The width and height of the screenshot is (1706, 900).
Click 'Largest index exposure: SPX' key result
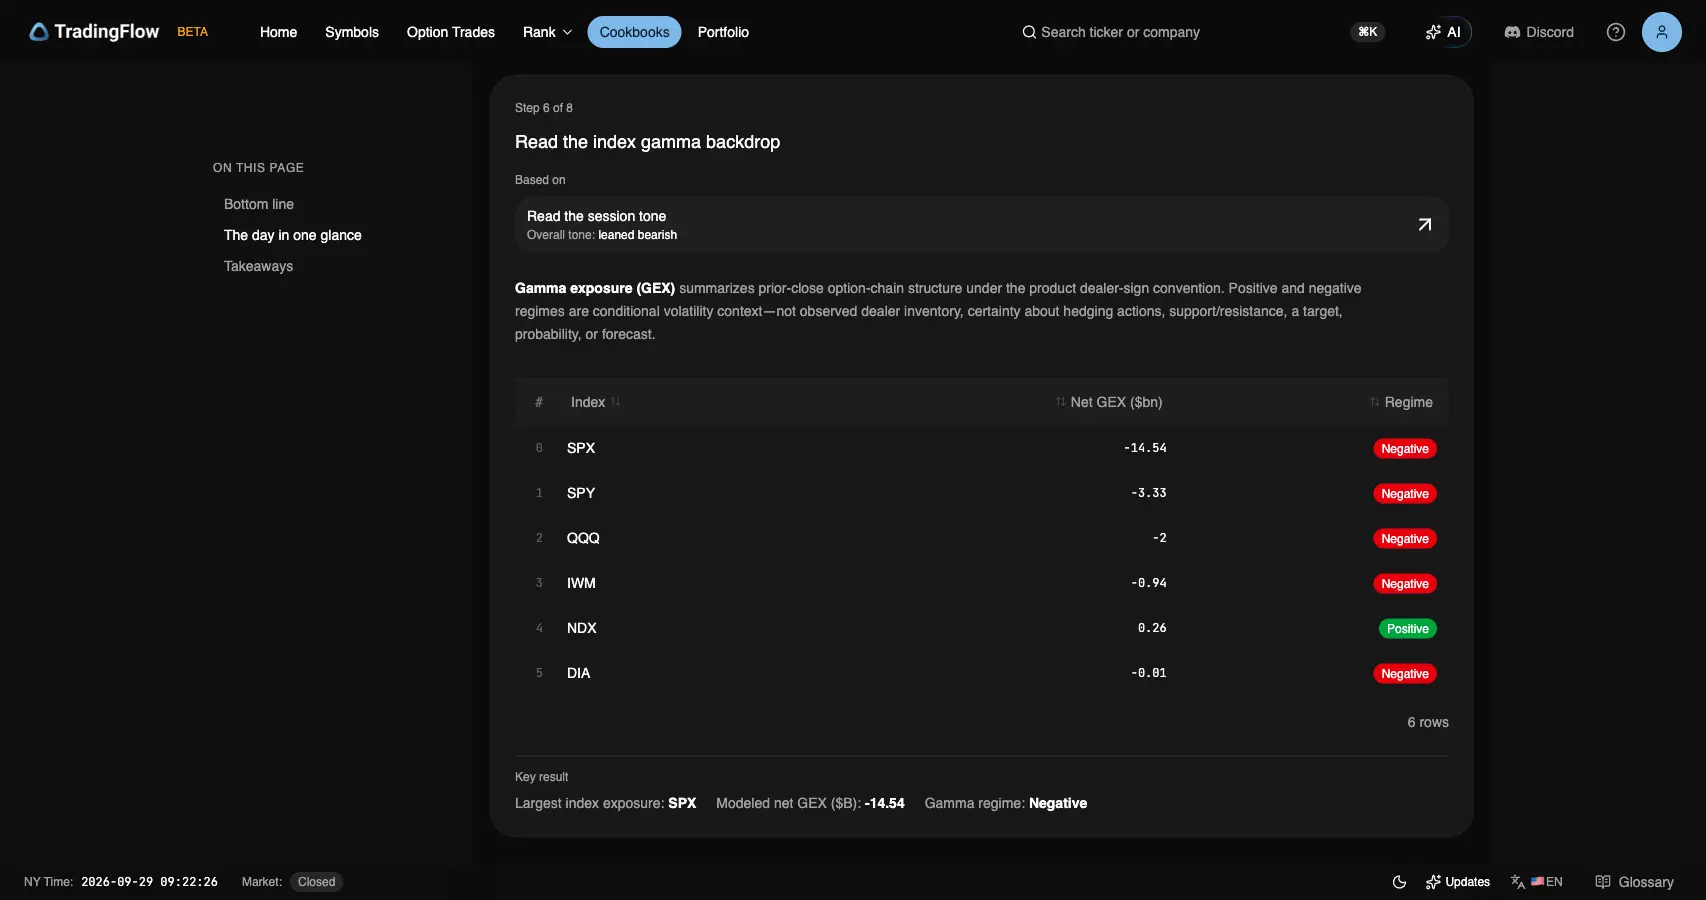click(x=605, y=803)
